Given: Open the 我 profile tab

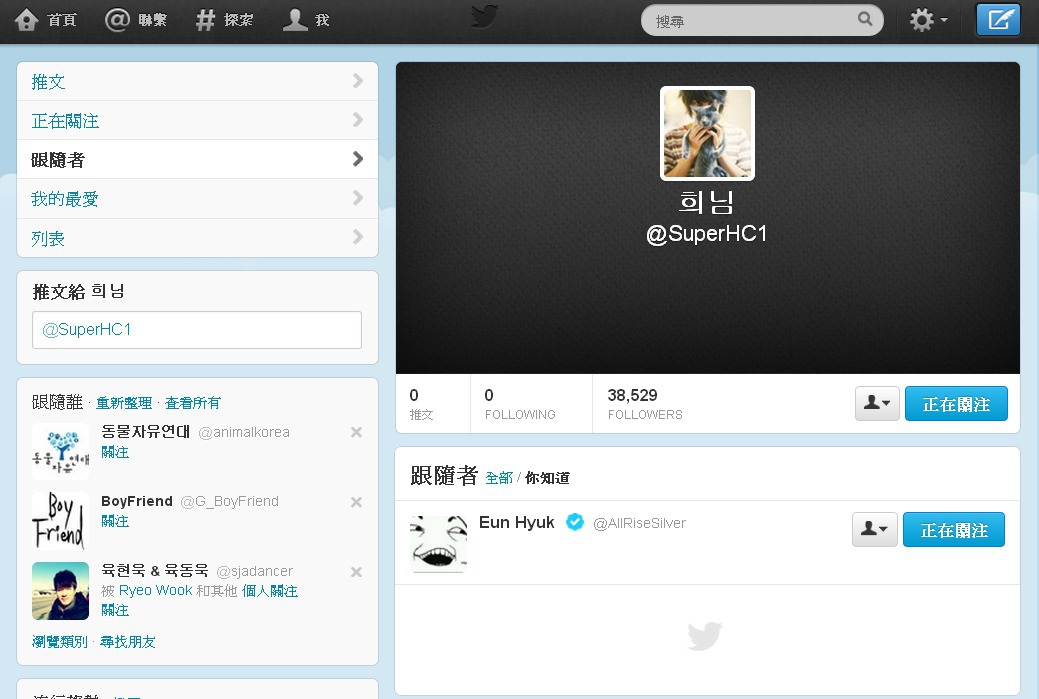Looking at the screenshot, I should (306, 20).
